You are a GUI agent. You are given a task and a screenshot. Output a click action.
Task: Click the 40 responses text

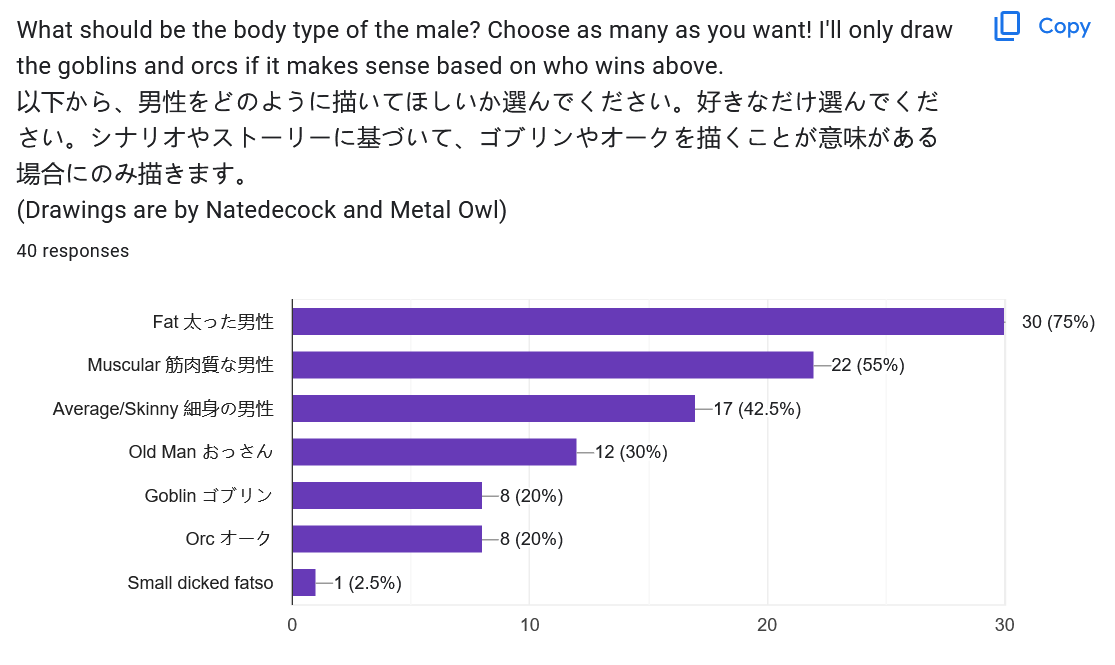[73, 251]
